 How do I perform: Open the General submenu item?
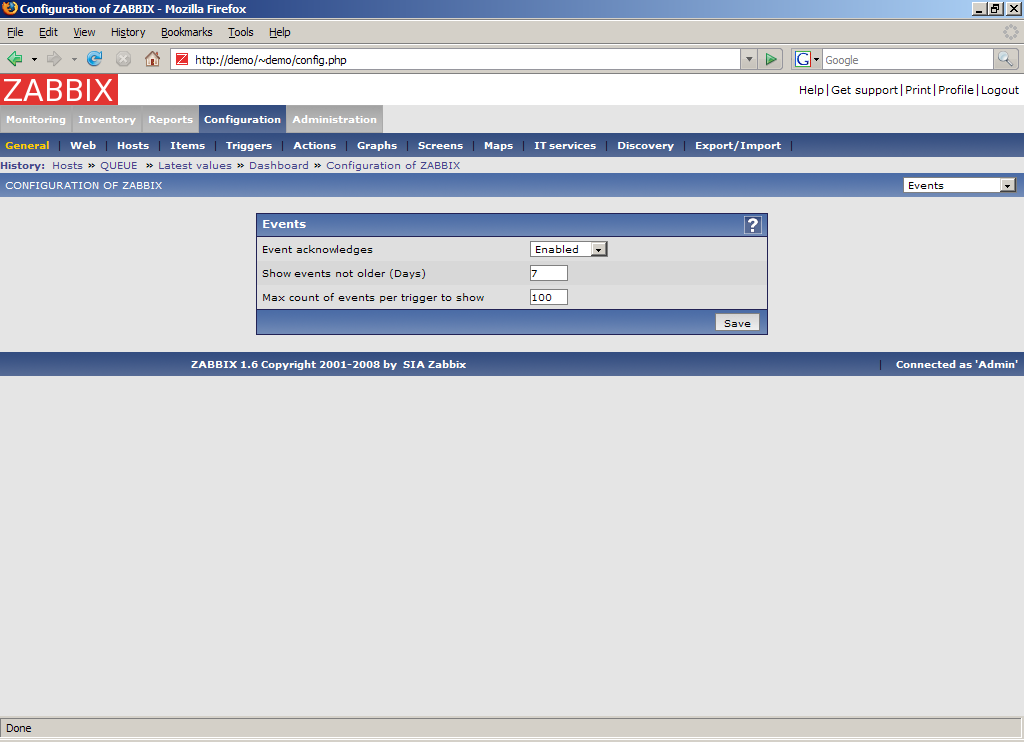coord(27,146)
